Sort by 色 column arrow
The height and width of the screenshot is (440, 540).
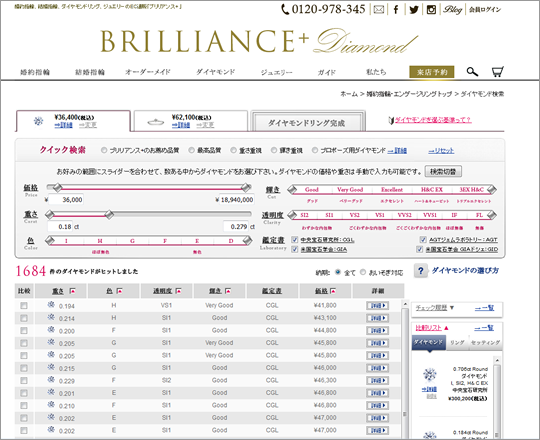[x=120, y=291]
